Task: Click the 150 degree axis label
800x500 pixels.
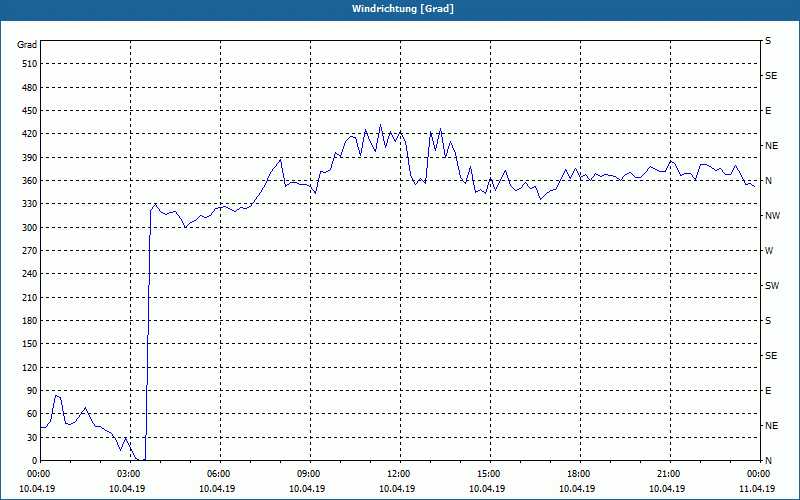Action: (30, 344)
